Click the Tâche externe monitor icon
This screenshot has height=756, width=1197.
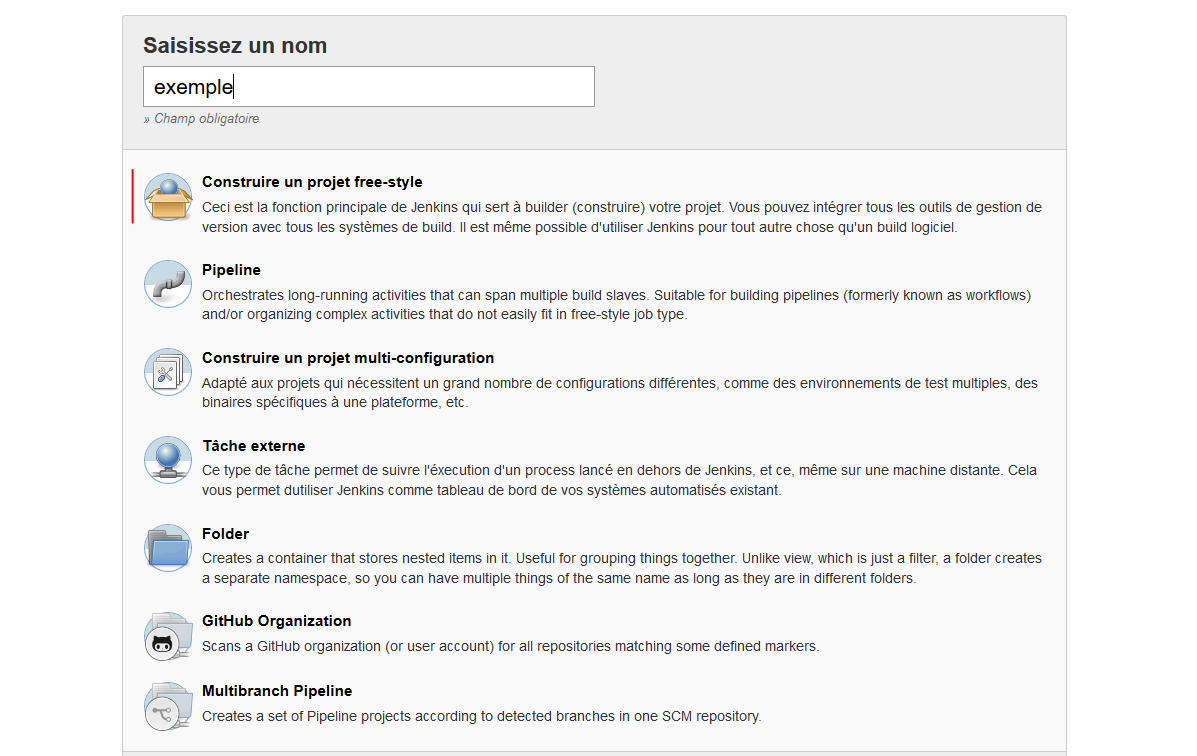[167, 460]
